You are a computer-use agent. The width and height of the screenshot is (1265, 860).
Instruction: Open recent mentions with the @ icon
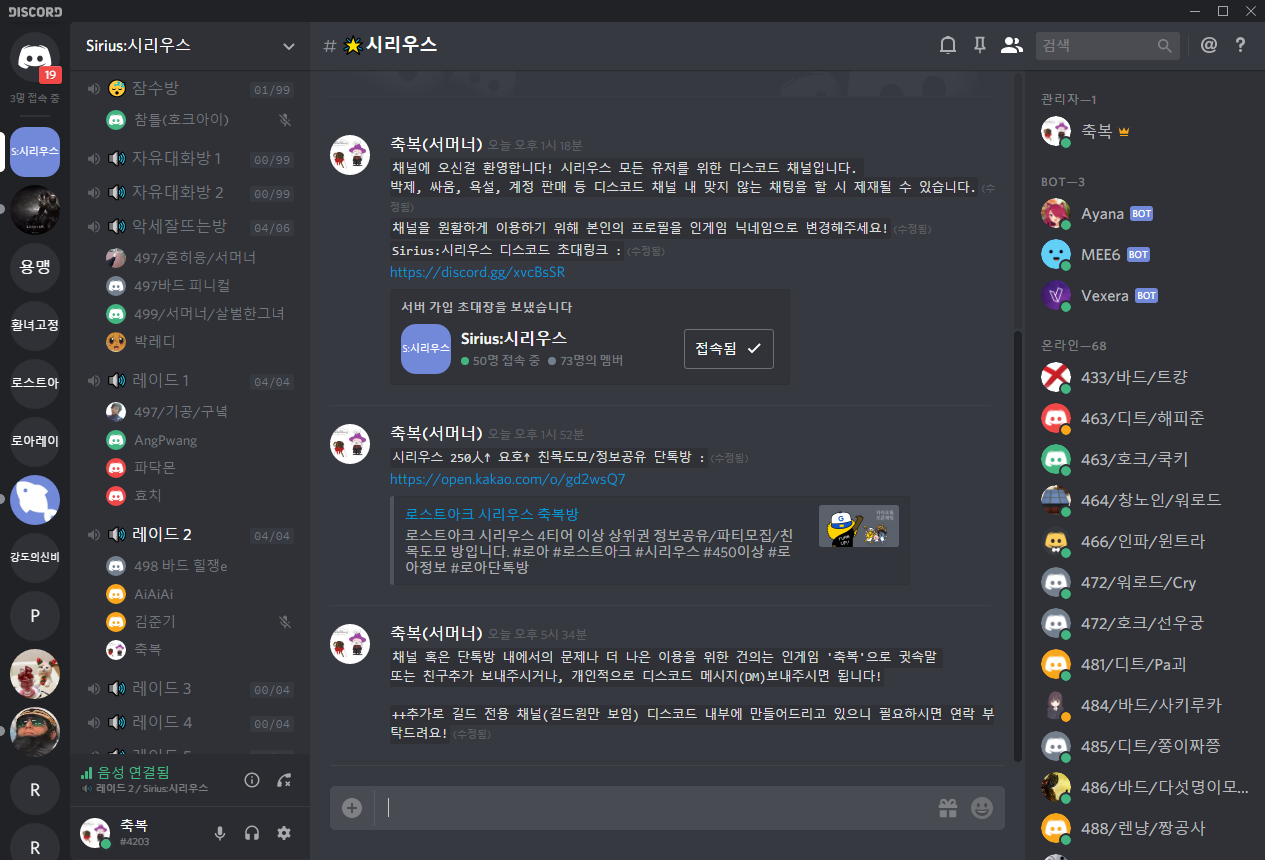point(1208,44)
